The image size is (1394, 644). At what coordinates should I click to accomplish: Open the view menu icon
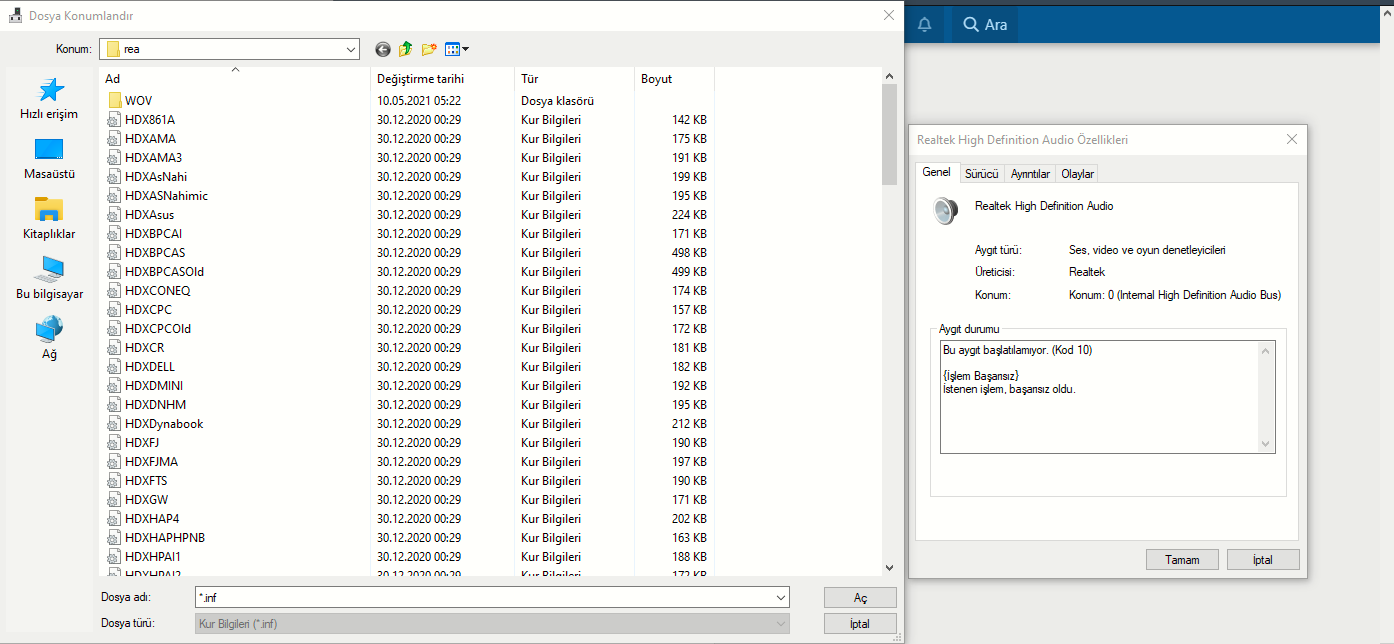tap(457, 49)
